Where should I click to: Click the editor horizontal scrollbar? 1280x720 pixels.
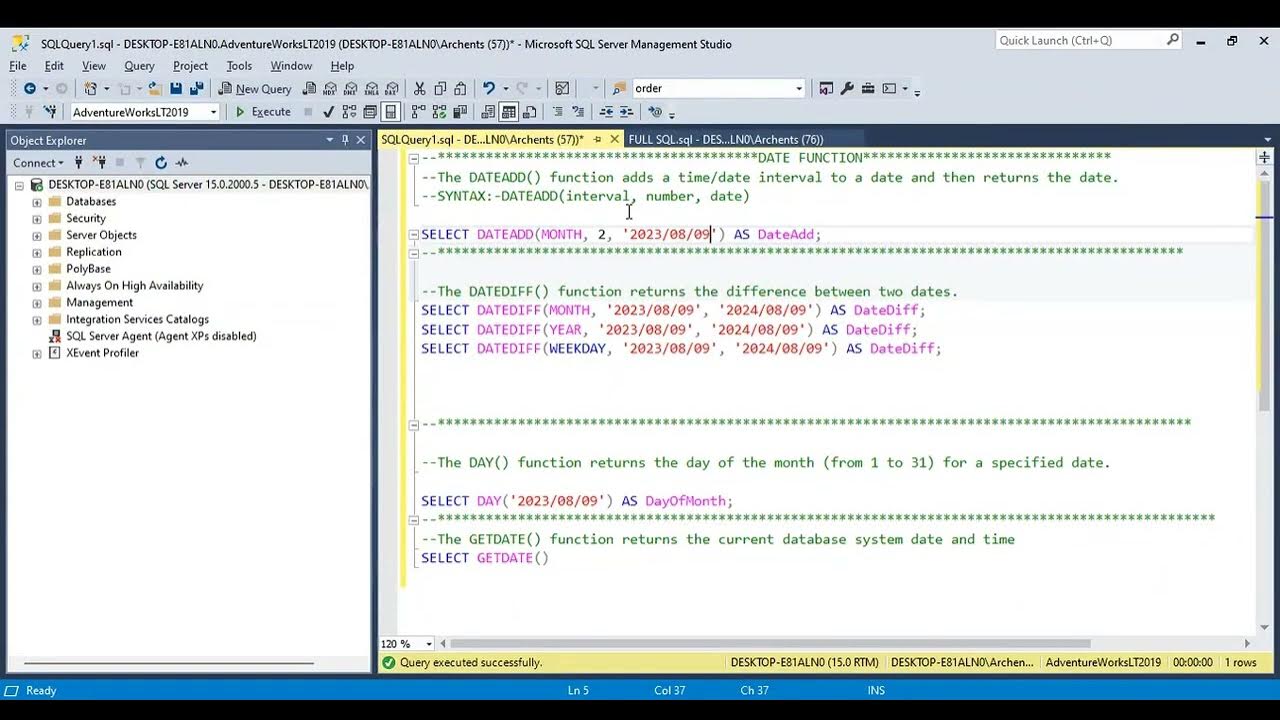click(x=770, y=644)
